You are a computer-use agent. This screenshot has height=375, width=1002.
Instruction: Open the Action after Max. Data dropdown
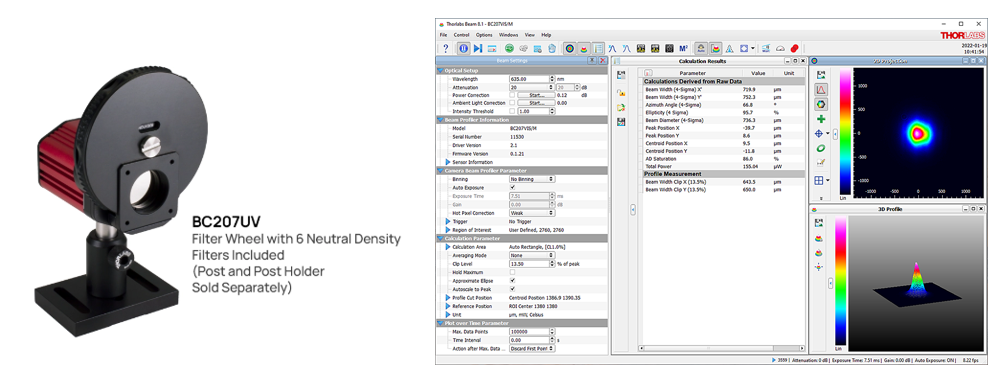(532, 348)
